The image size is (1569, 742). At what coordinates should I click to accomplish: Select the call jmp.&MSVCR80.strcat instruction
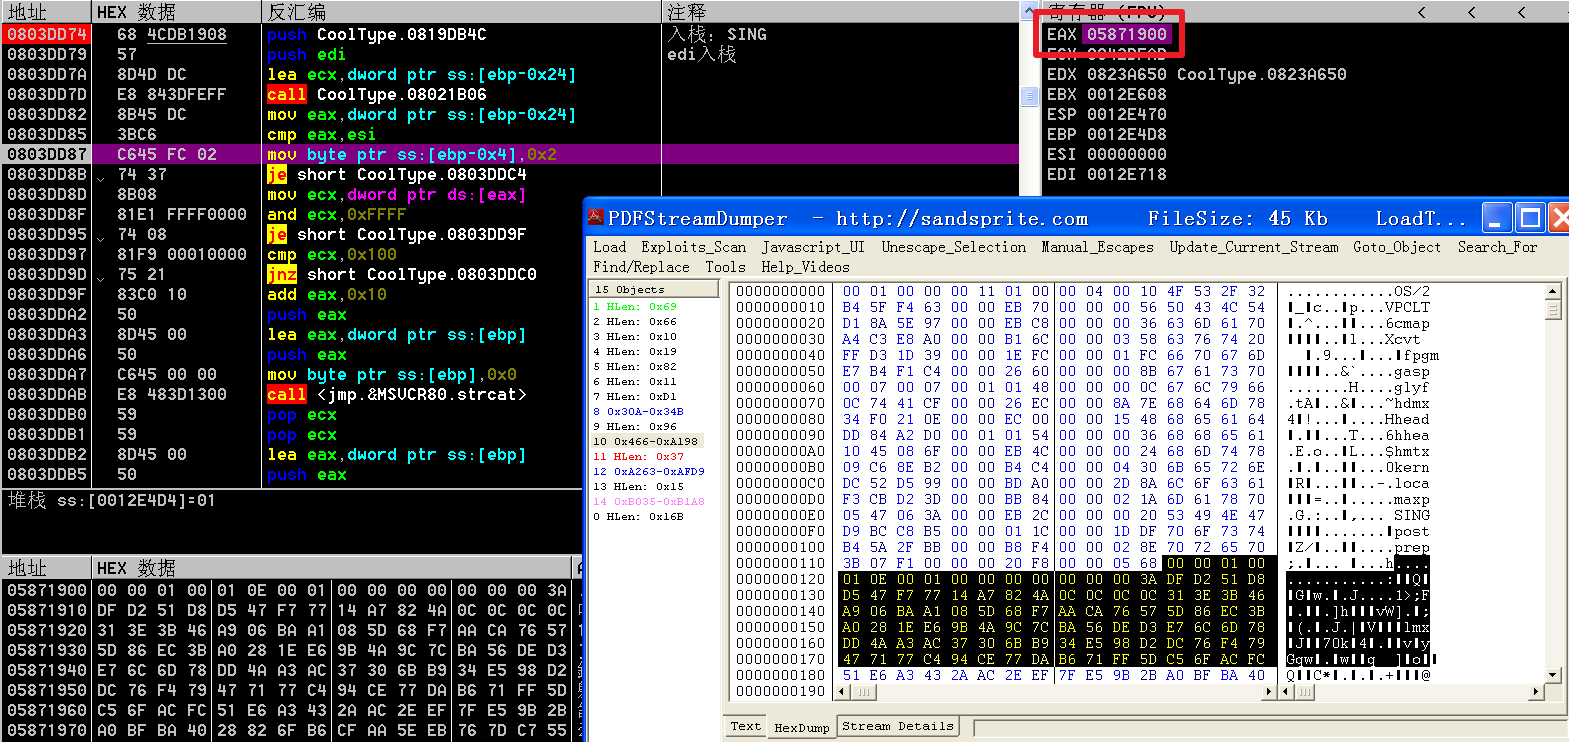pyautogui.click(x=396, y=394)
